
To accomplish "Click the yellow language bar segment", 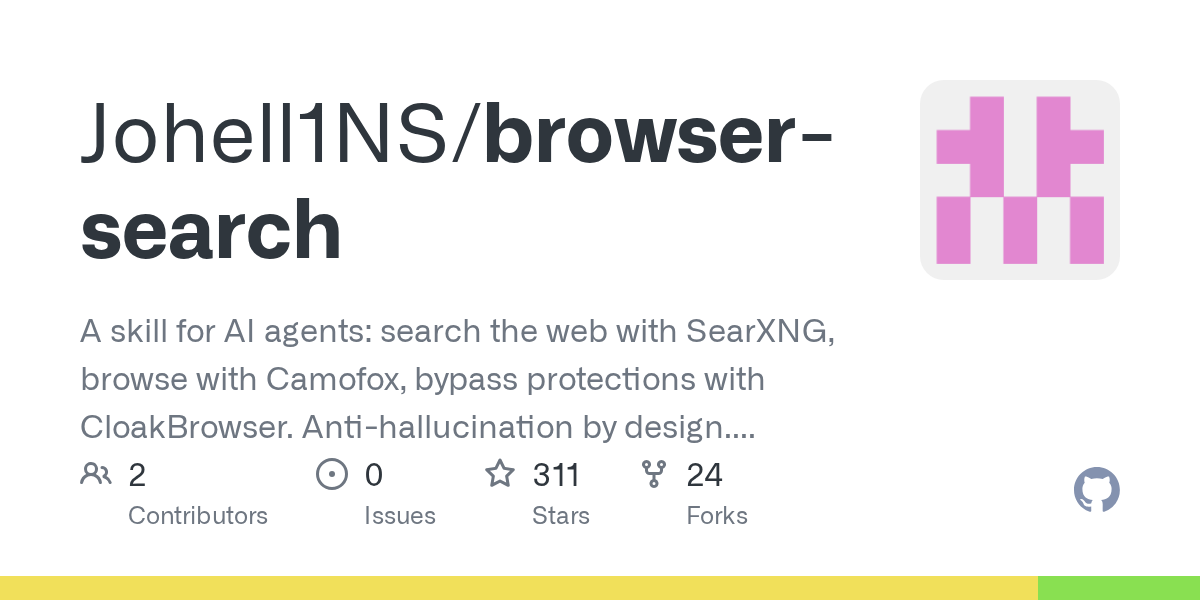I will (x=519, y=588).
